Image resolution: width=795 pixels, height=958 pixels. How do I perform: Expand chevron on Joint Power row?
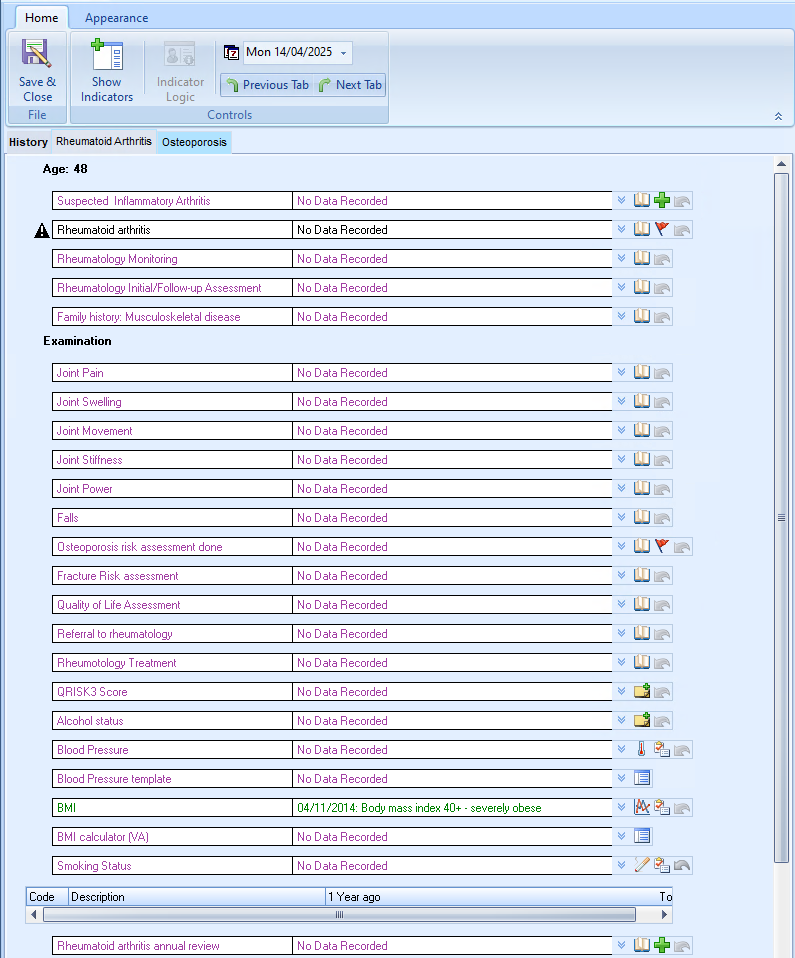click(621, 489)
